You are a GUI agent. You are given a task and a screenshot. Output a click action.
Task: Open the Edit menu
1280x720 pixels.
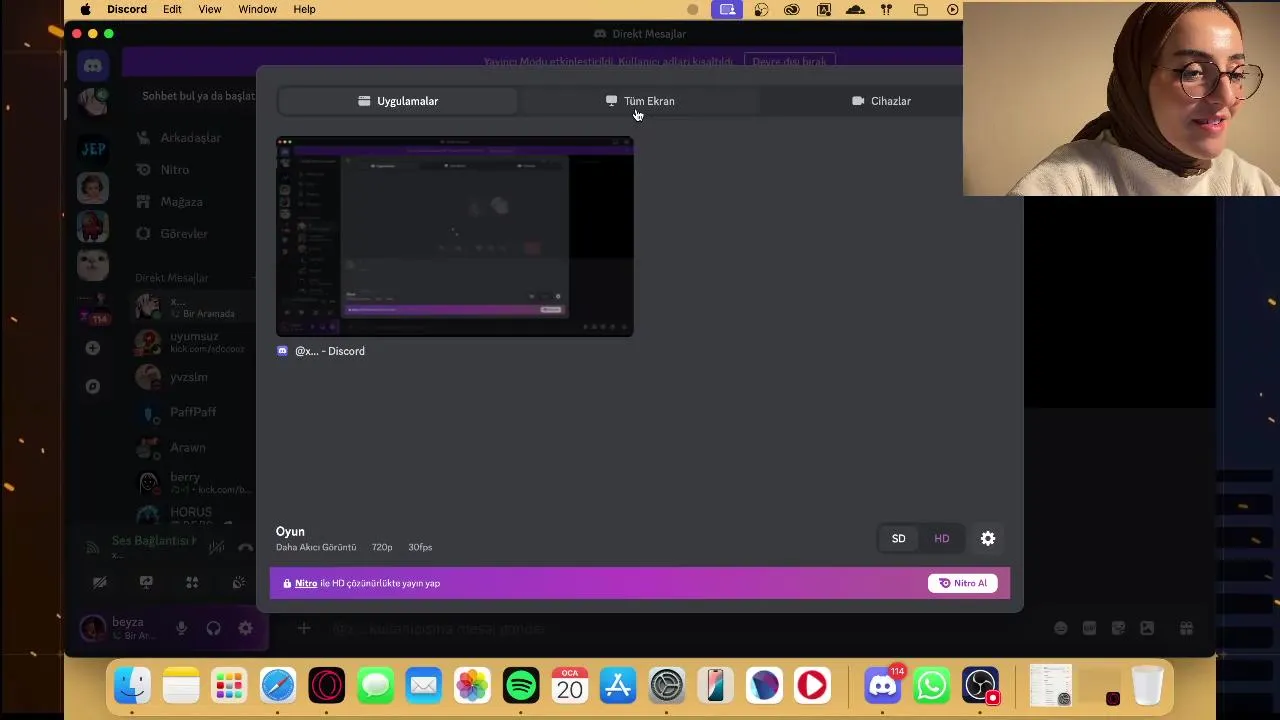172,9
